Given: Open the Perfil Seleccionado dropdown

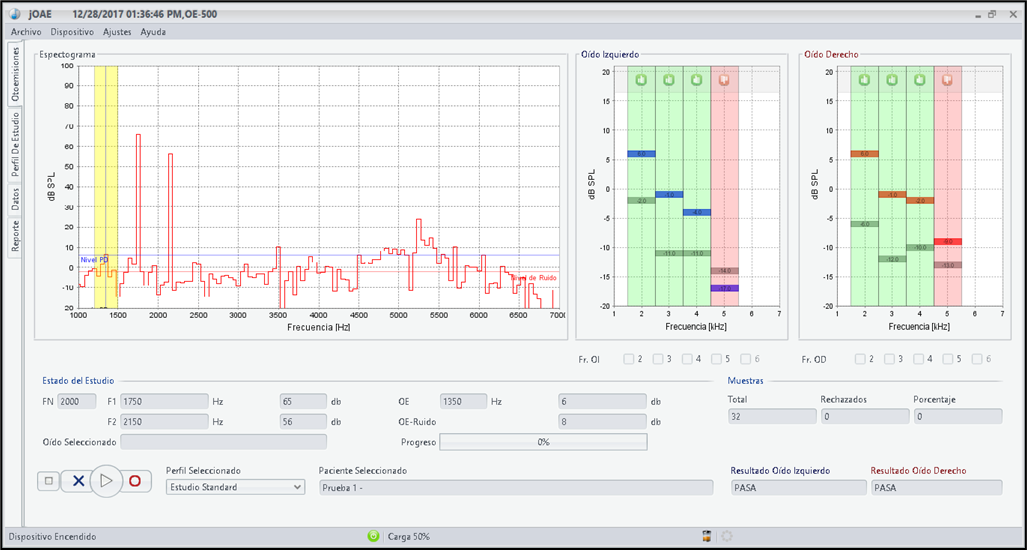Looking at the screenshot, I should pos(235,487).
